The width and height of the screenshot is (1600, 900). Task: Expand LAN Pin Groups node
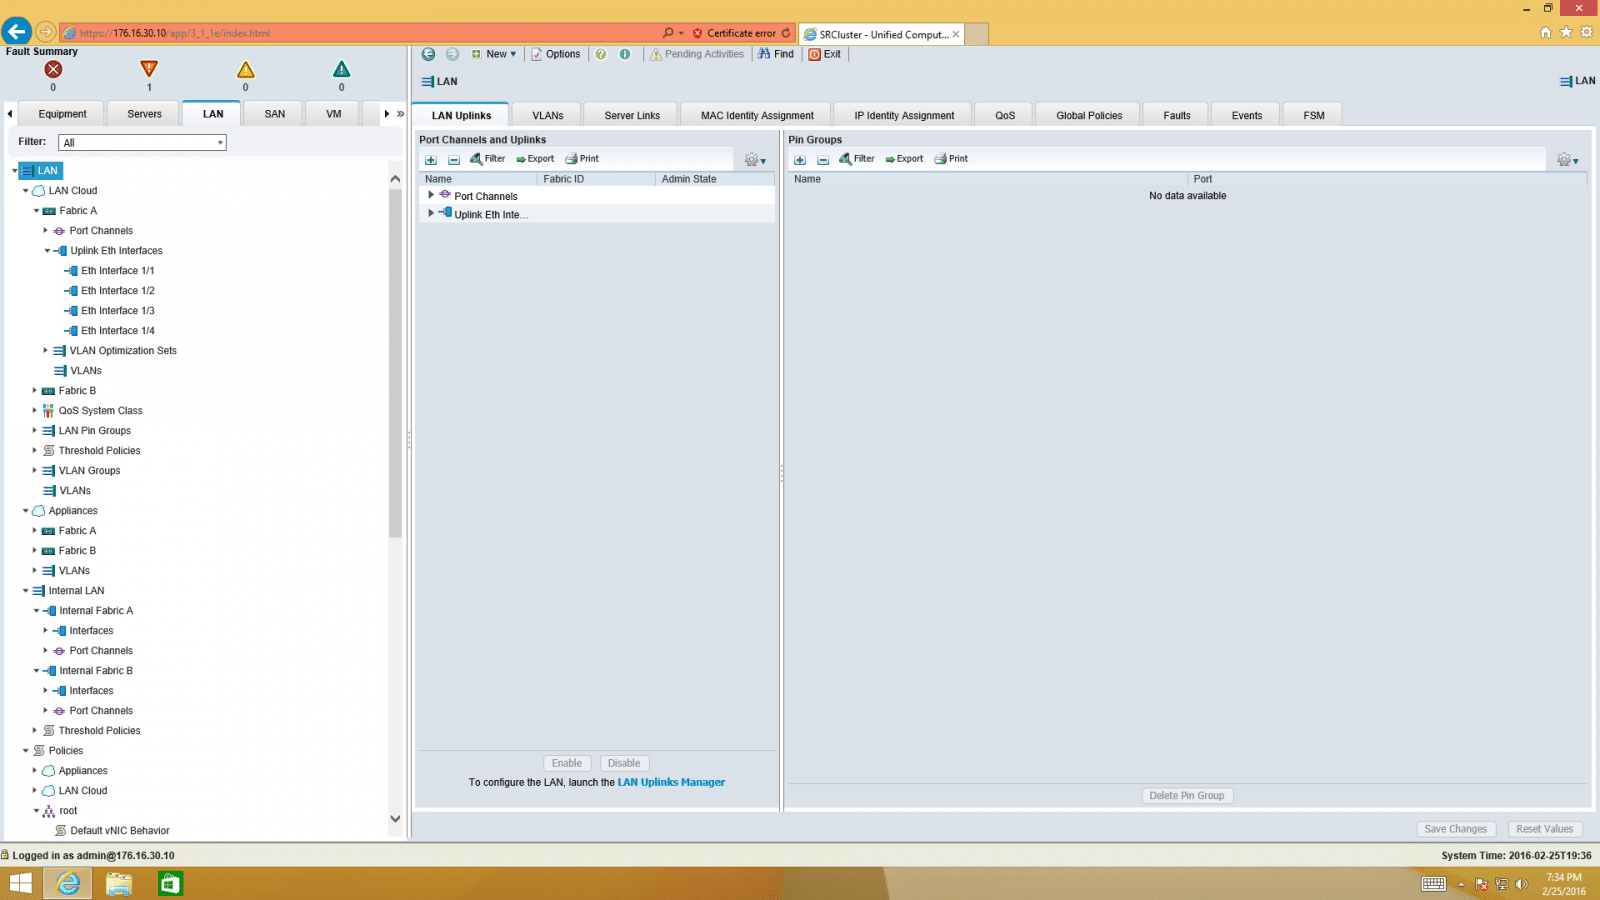35,431
